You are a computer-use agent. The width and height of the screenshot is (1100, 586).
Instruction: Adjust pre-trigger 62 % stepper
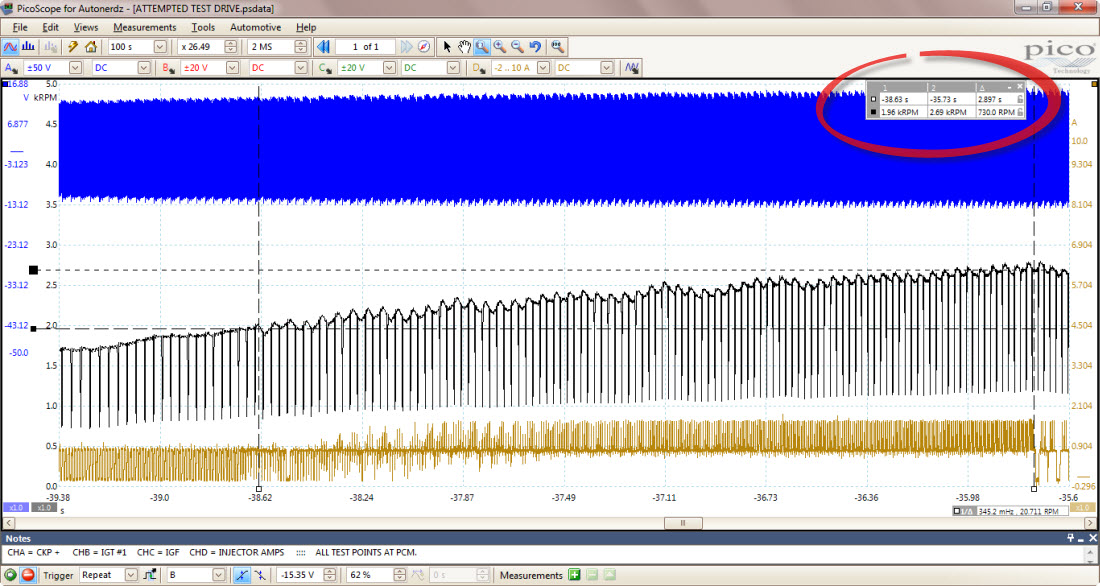(399, 575)
